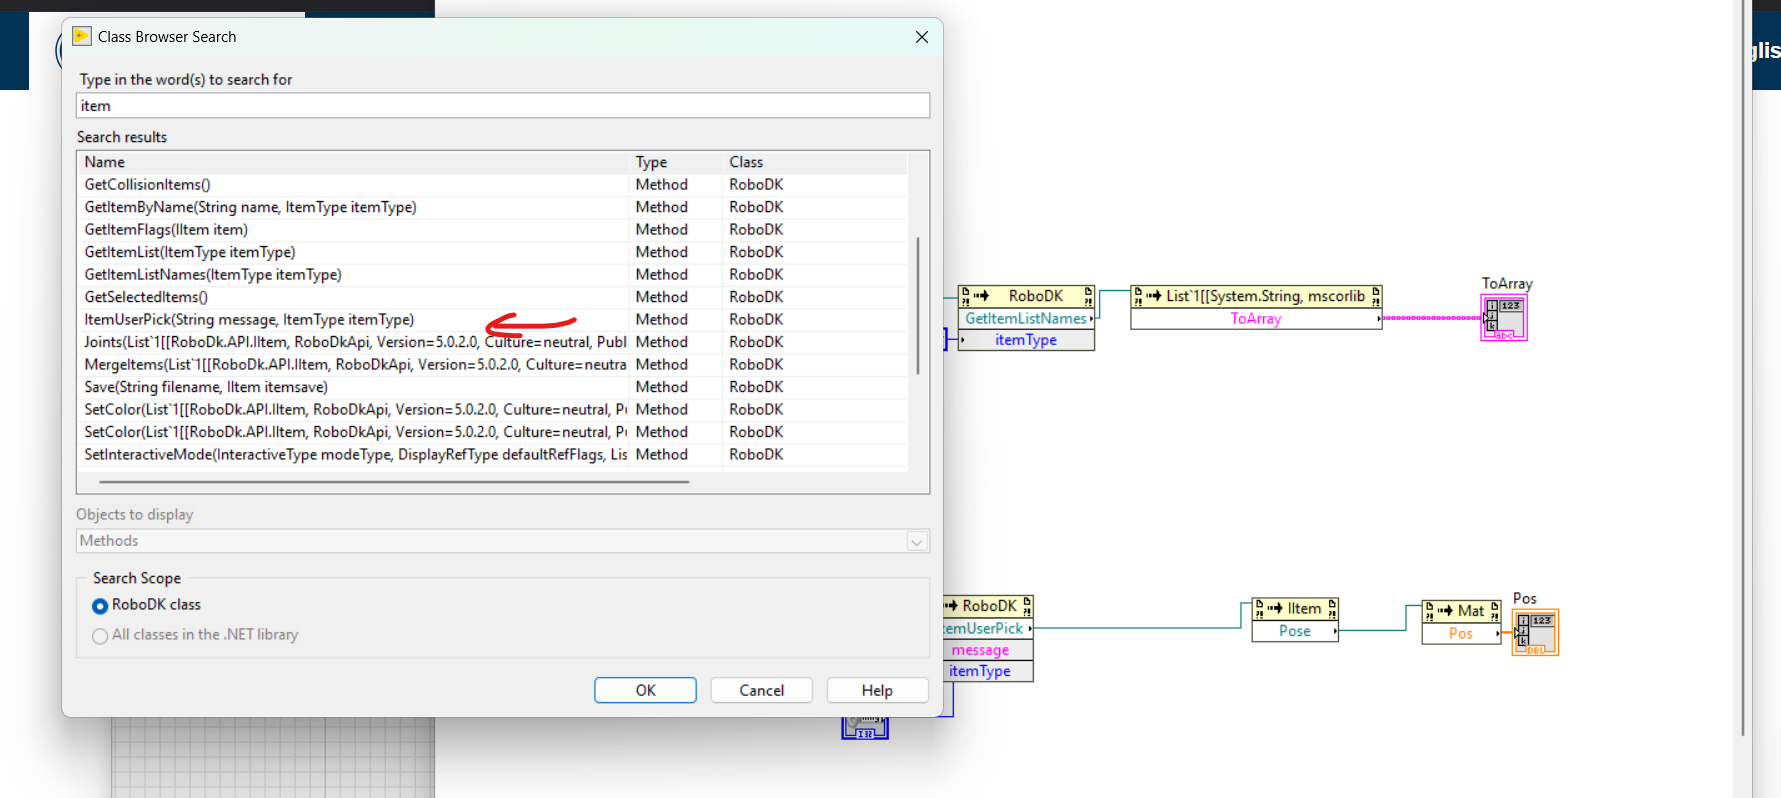Viewport: 1781px width, 798px height.
Task: Click the Mat property node header
Action: pyautogui.click(x=1461, y=610)
